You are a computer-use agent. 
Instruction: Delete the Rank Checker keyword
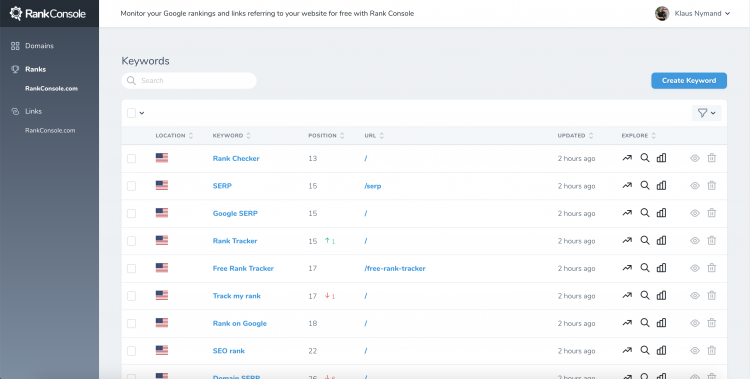712,158
